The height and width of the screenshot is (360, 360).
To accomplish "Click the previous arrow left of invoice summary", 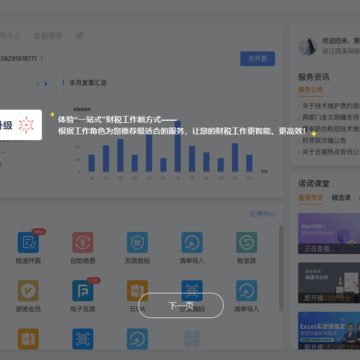I will point(38,83).
